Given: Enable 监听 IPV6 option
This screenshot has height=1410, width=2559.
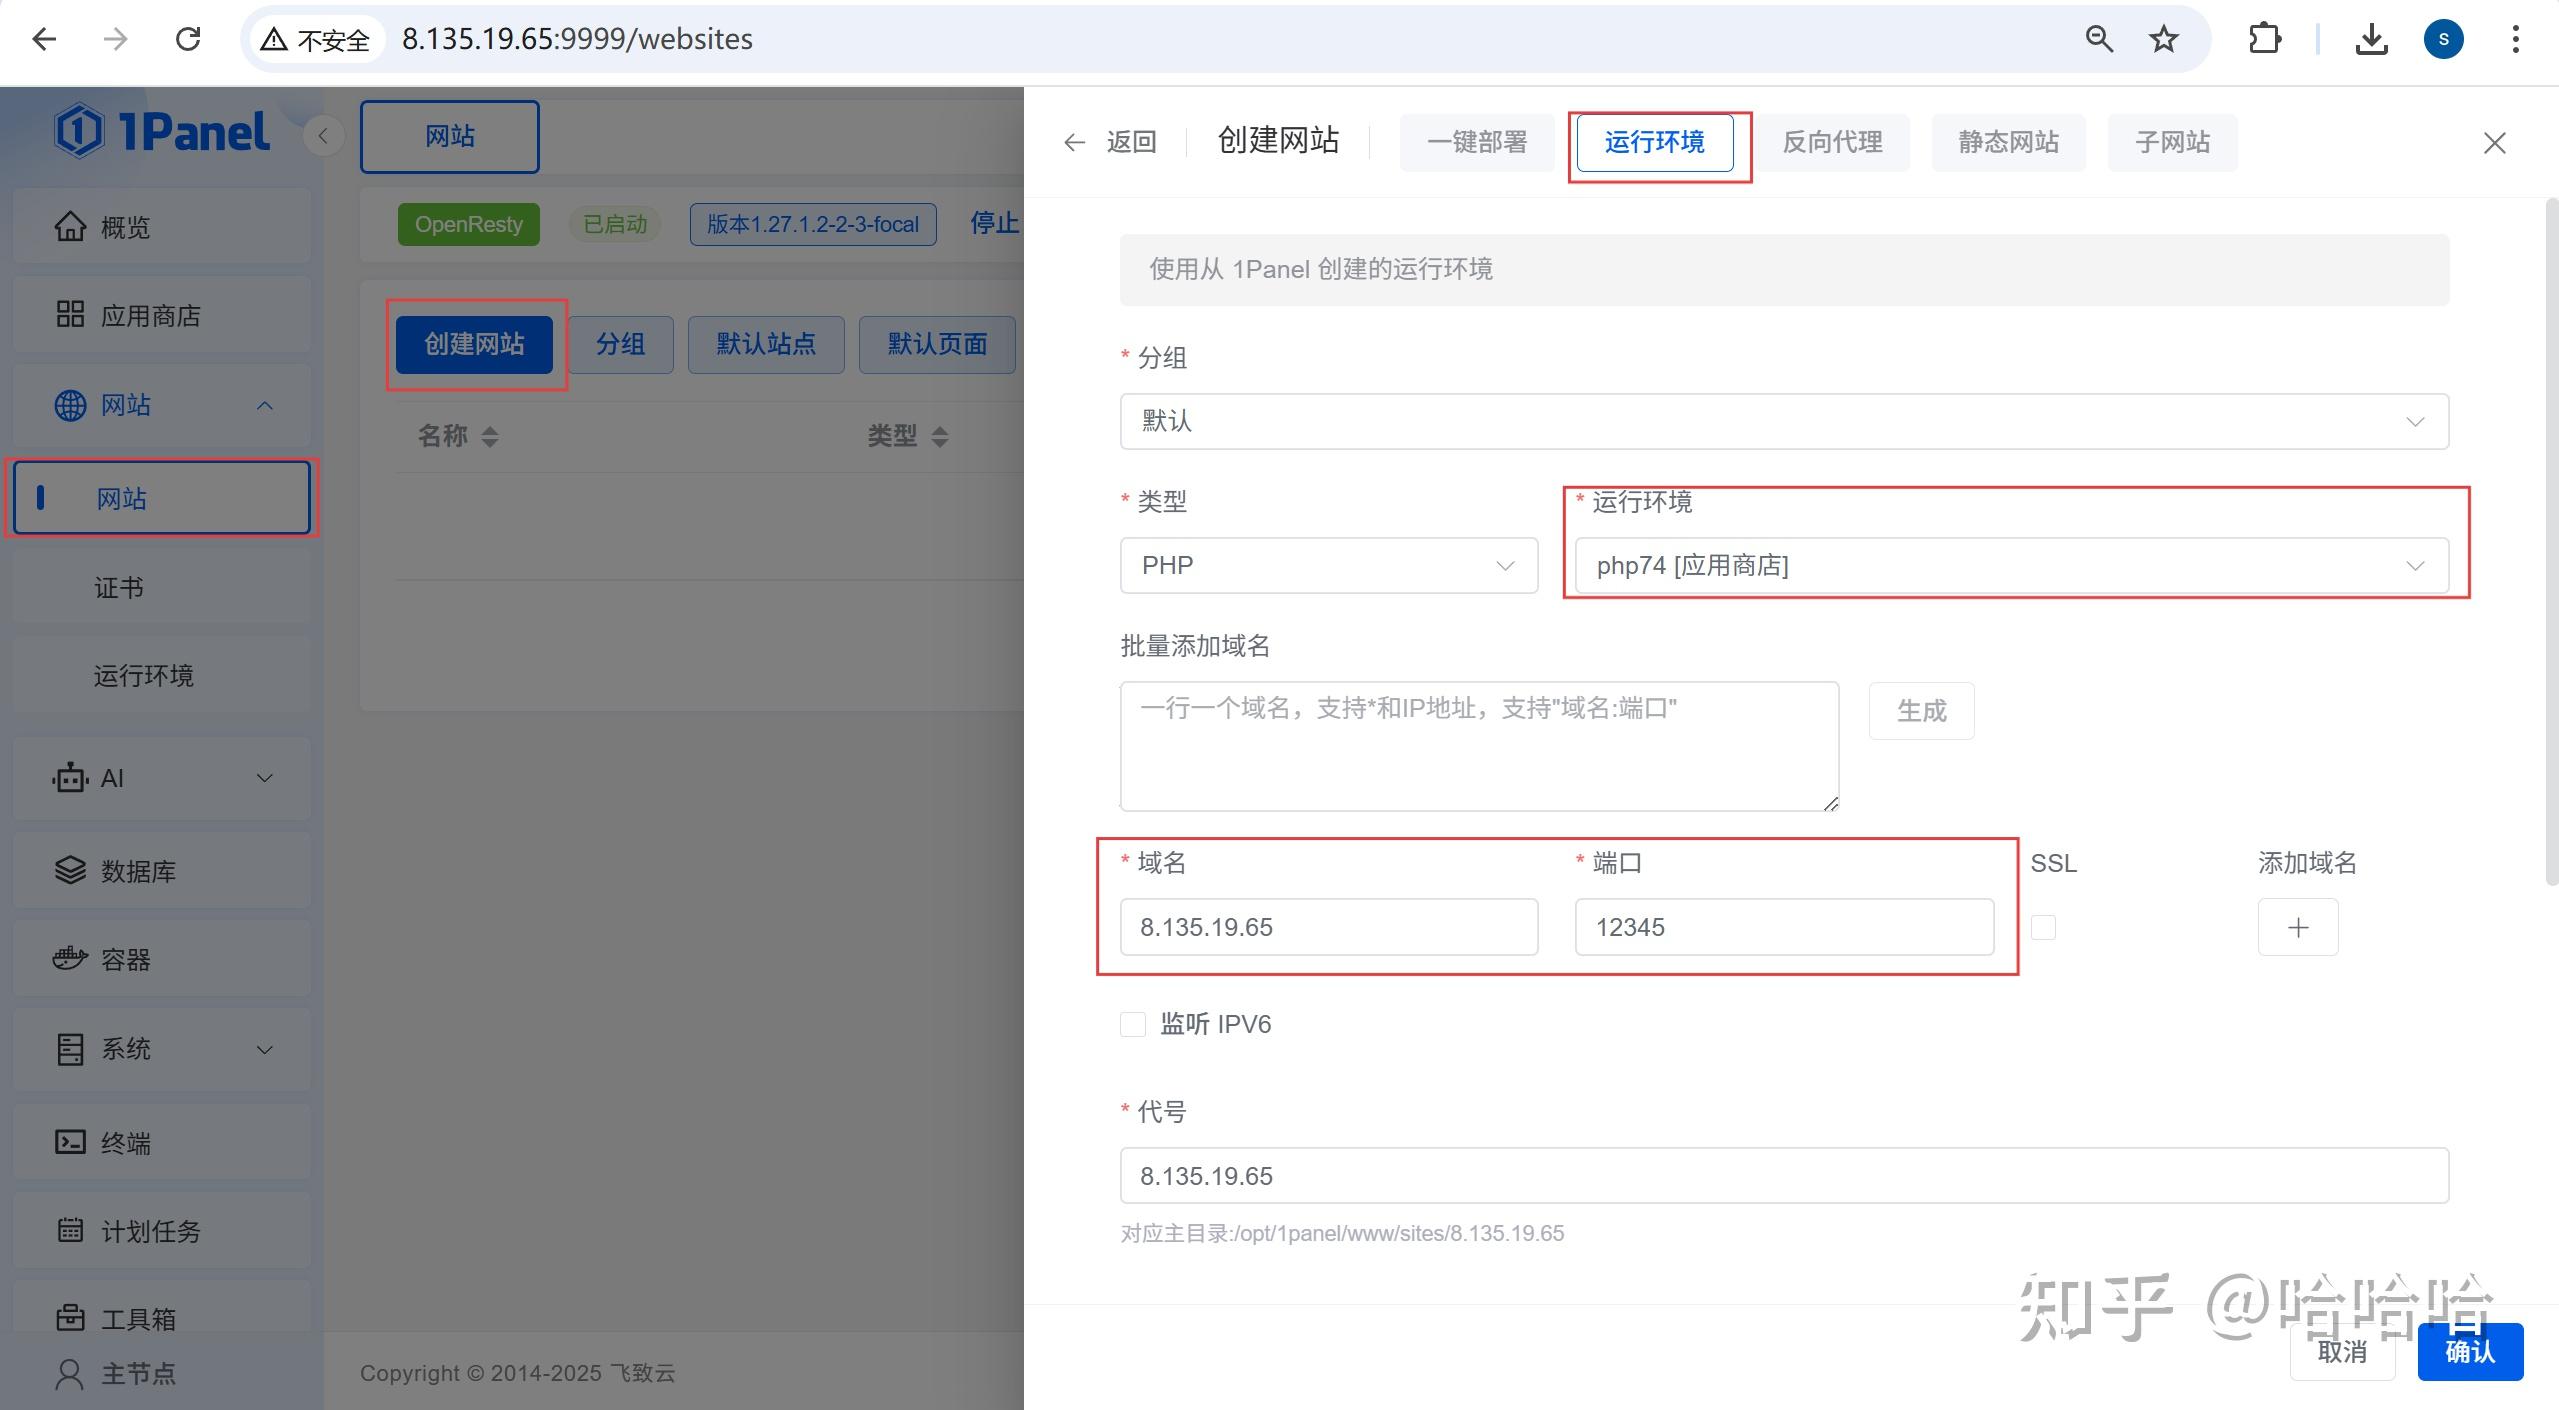Looking at the screenshot, I should point(1131,1024).
